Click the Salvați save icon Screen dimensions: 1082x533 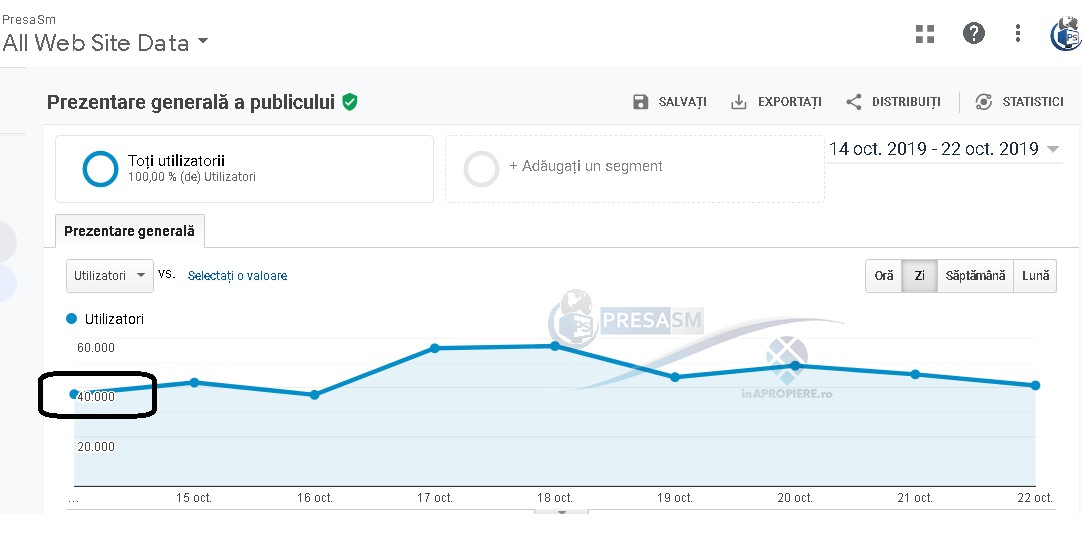(x=641, y=102)
